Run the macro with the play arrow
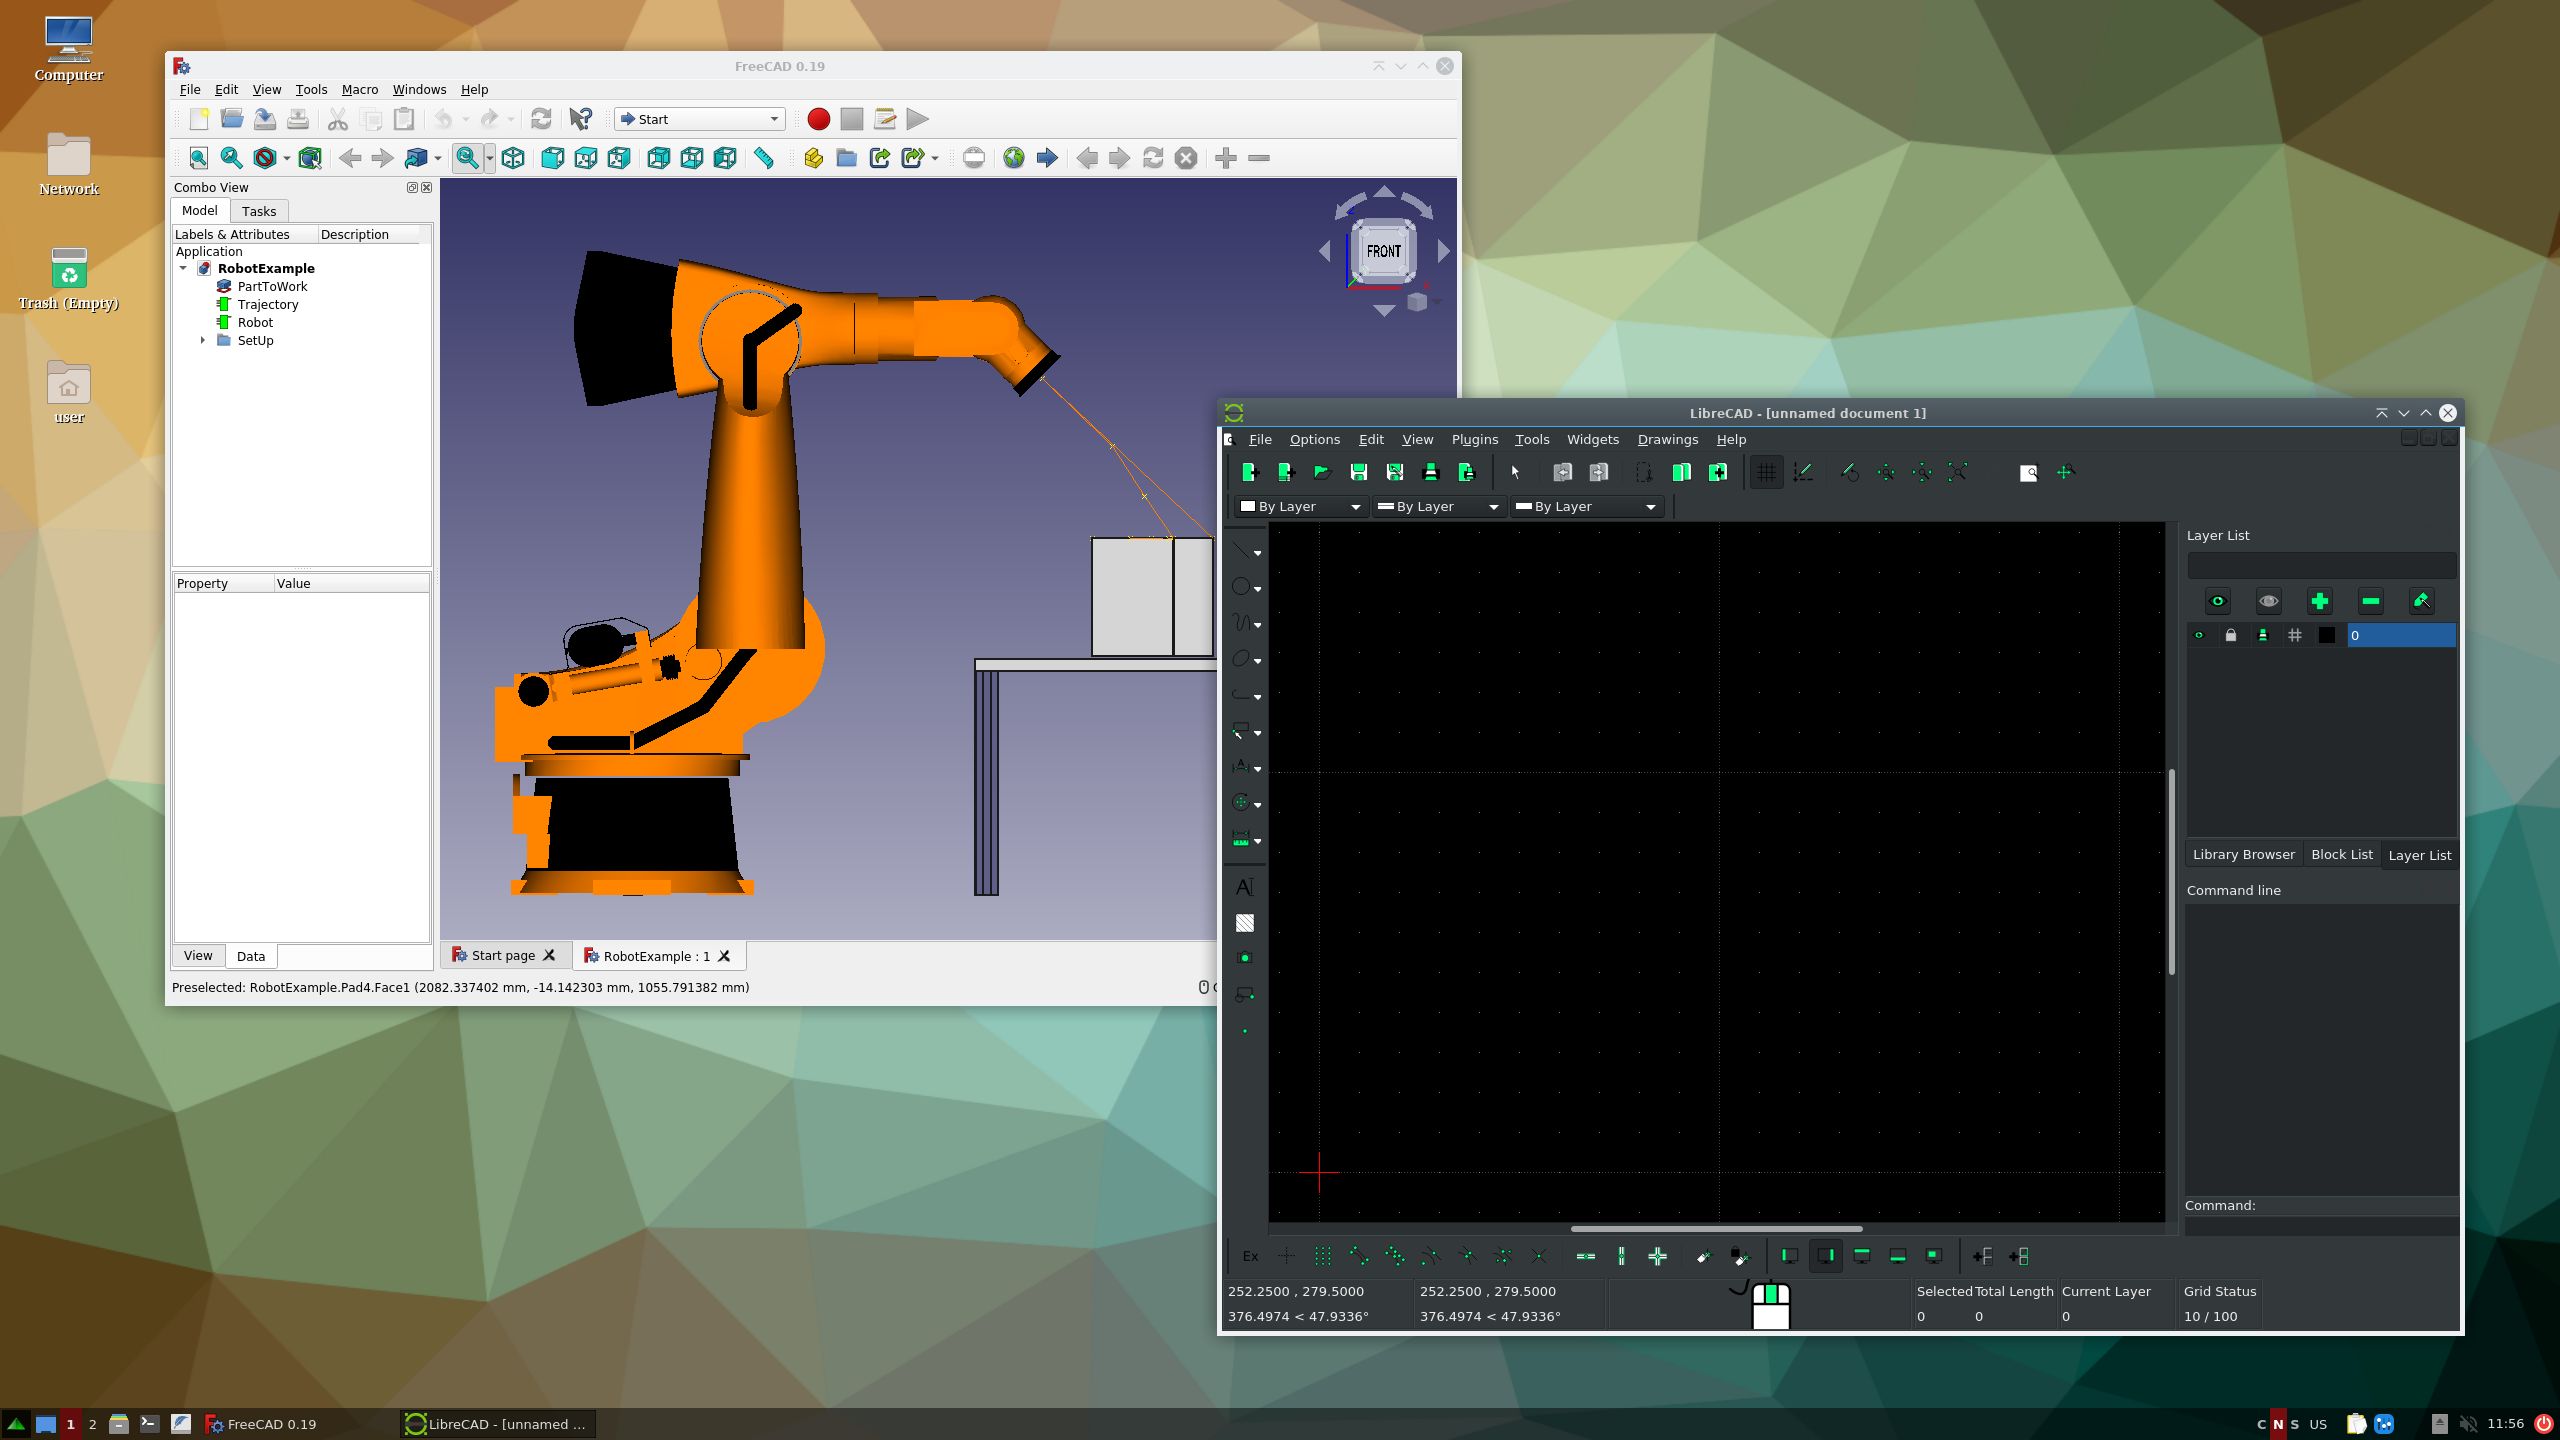2560x1440 pixels. tap(917, 119)
